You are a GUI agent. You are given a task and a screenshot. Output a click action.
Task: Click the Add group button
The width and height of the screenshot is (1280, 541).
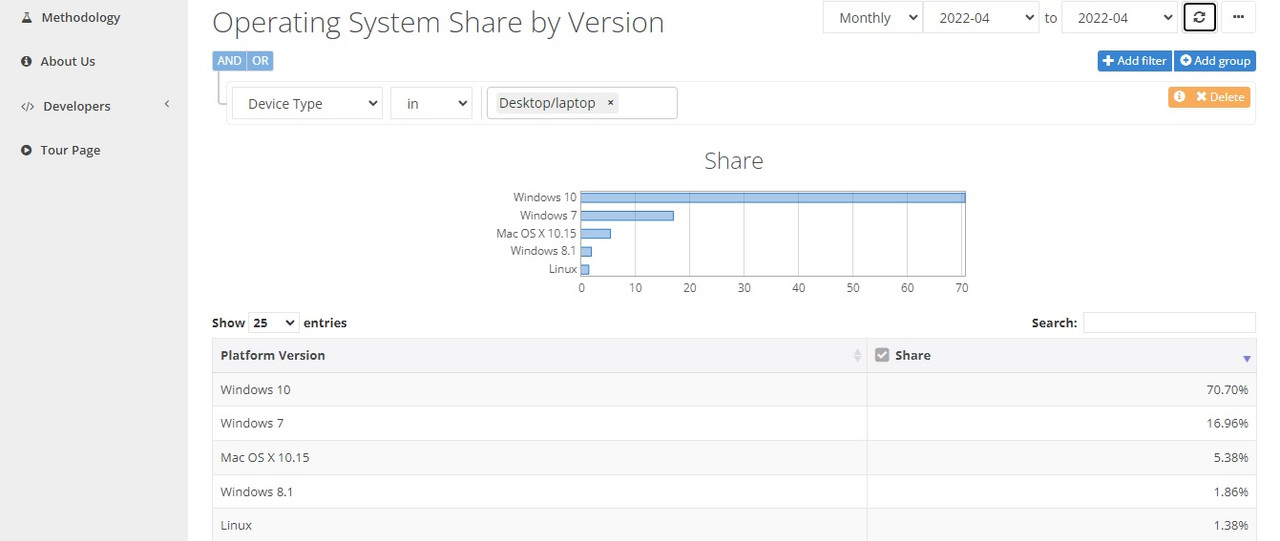point(1215,61)
